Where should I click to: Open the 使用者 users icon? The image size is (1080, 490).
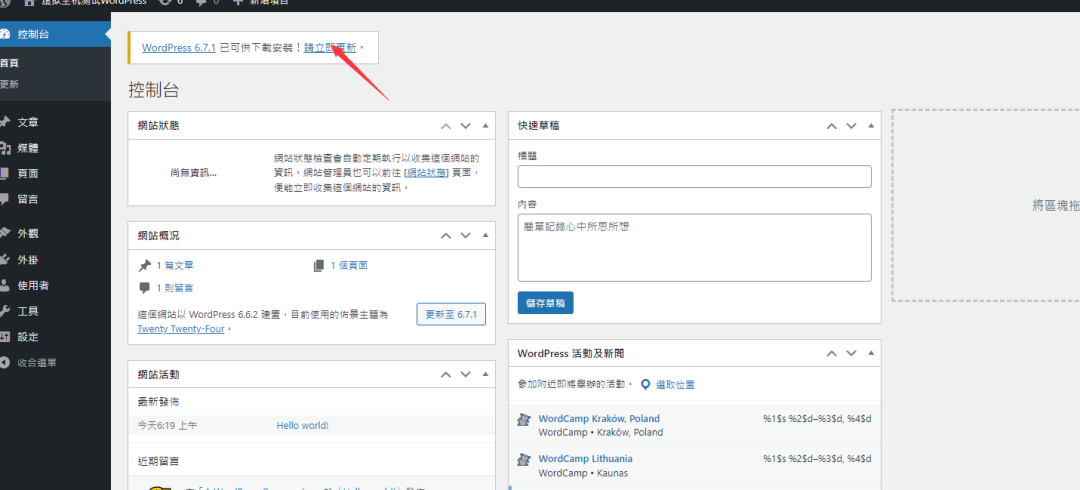coord(5,285)
